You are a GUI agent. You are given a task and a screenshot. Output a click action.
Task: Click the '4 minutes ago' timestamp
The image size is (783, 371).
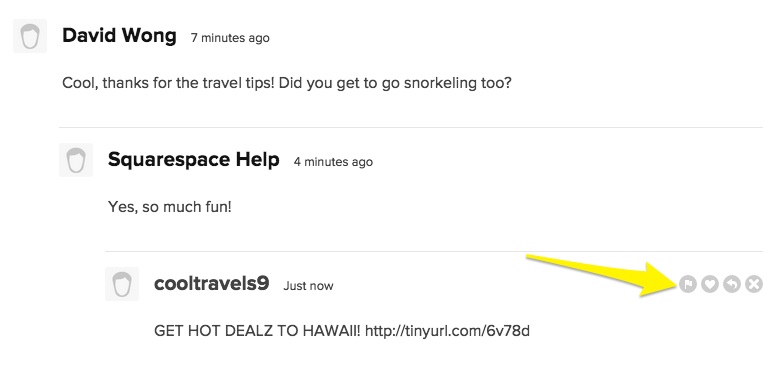pyautogui.click(x=333, y=162)
